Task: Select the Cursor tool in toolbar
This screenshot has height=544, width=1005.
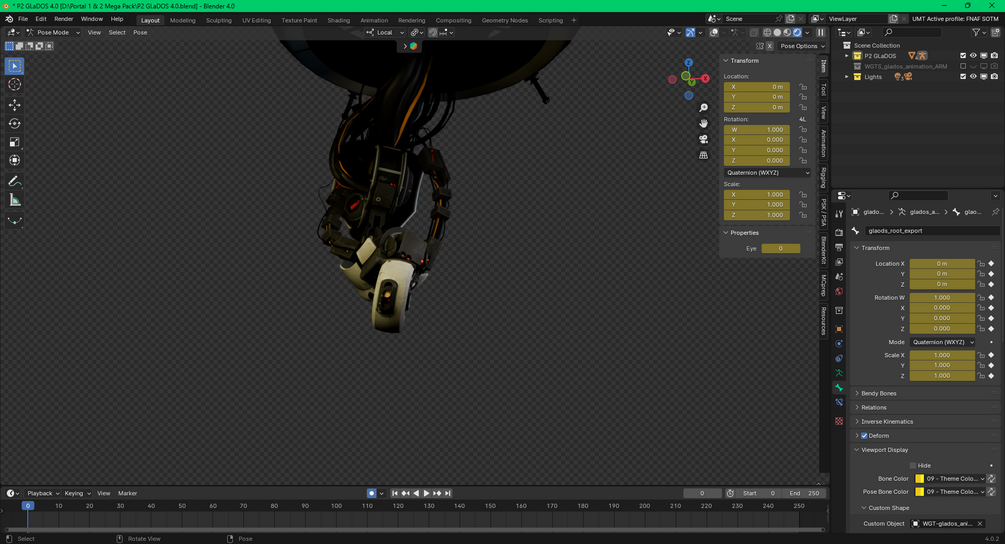Action: click(15, 85)
